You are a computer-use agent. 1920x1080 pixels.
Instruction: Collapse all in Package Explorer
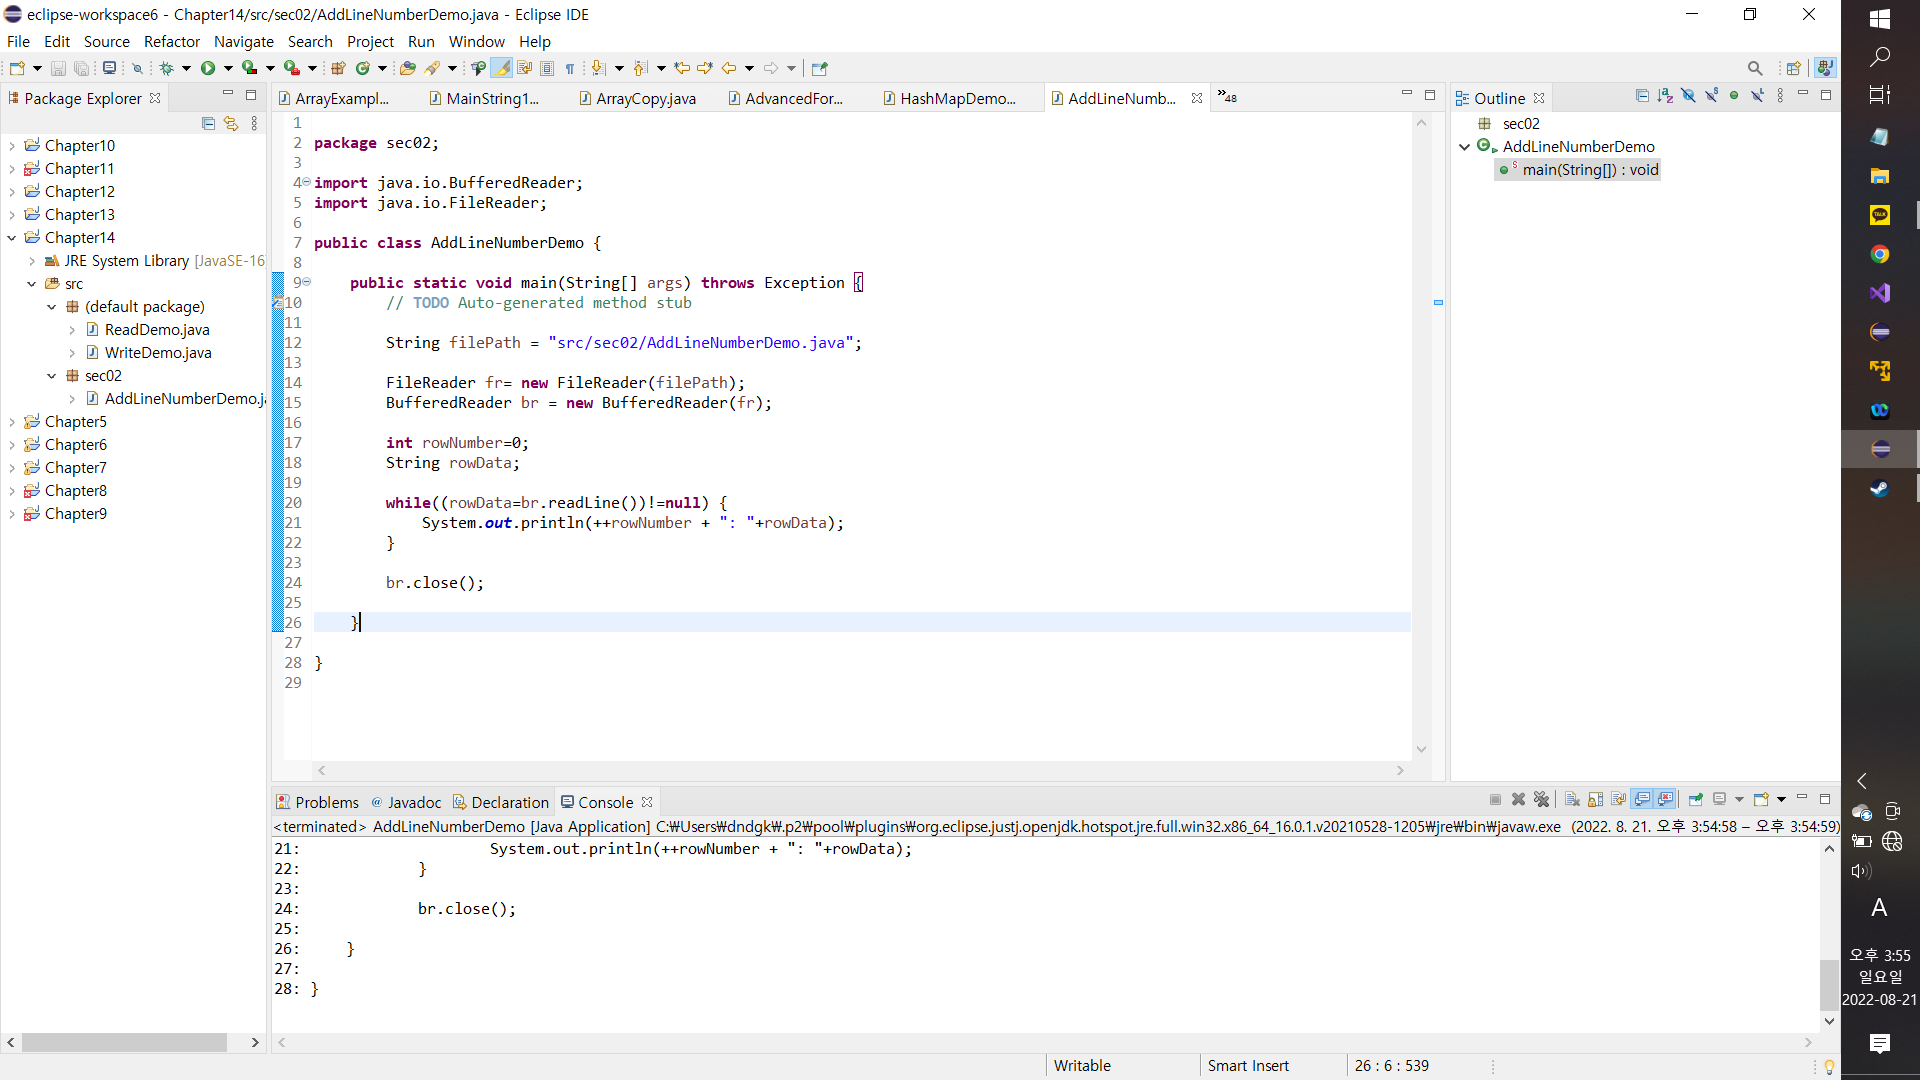coord(208,123)
